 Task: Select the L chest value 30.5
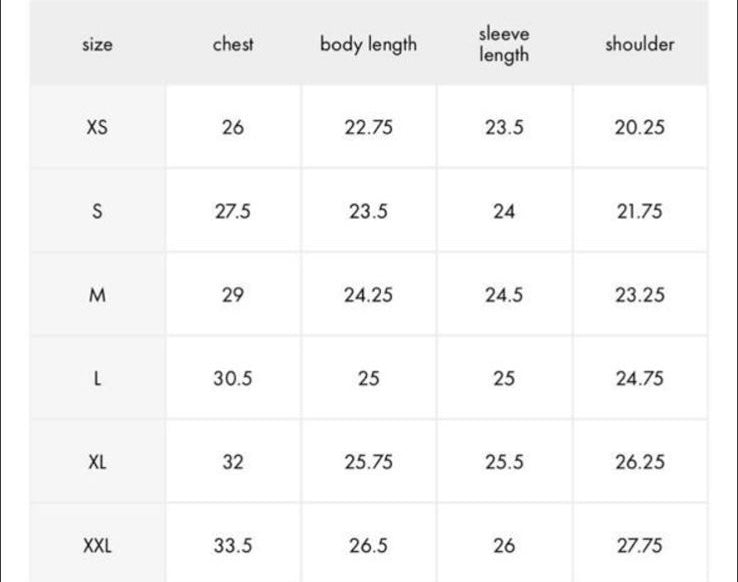233,379
